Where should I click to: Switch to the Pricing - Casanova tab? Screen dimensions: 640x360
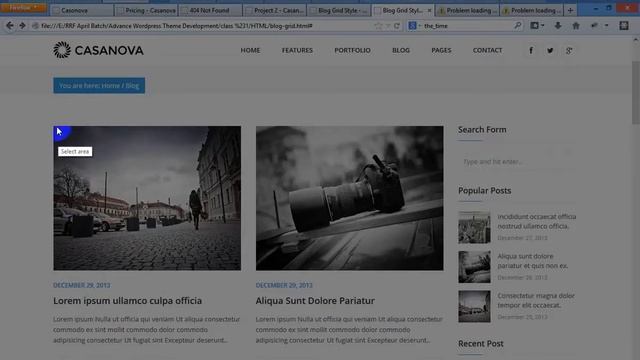[x=146, y=10]
